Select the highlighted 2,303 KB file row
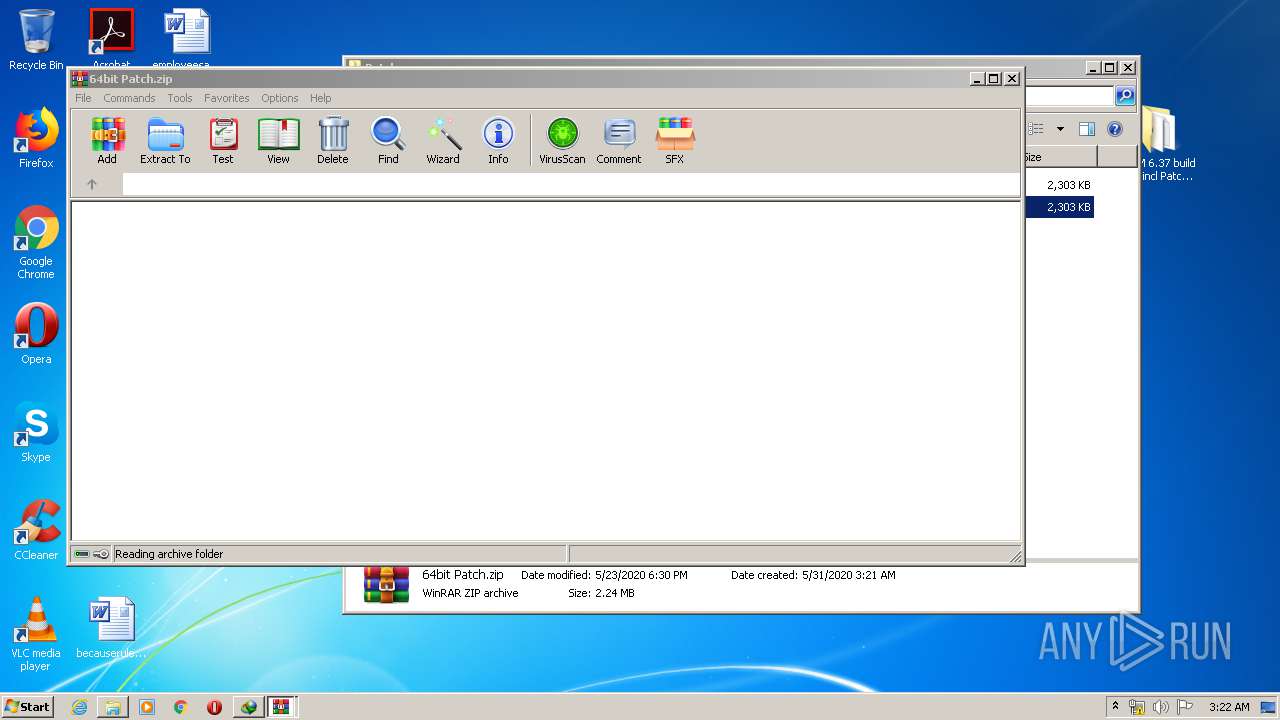This screenshot has width=1280, height=720. (x=1059, y=207)
